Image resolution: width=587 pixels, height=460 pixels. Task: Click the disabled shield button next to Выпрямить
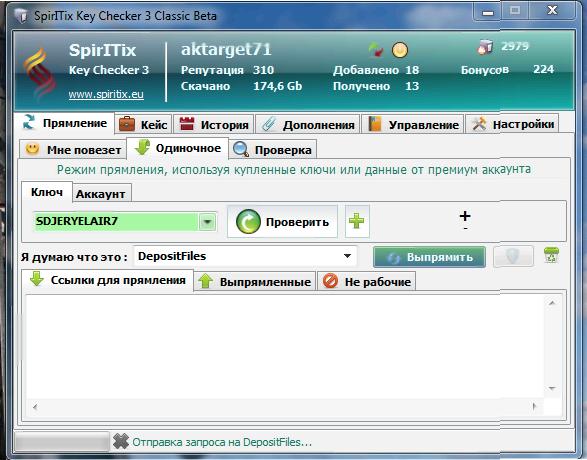click(x=513, y=256)
